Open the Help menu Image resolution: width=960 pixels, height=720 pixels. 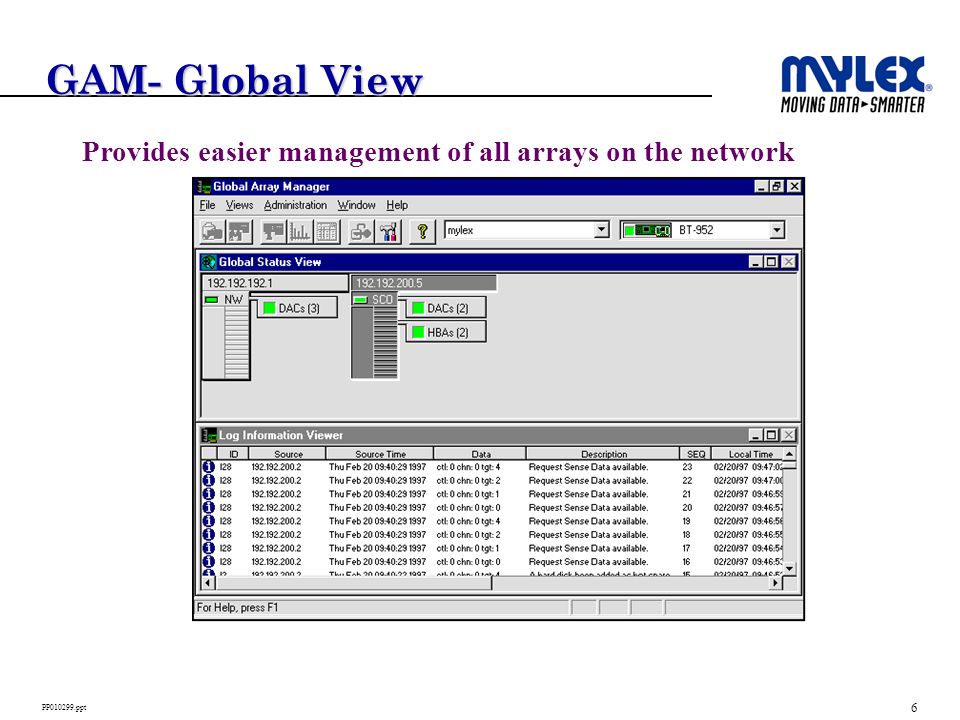[x=397, y=205]
